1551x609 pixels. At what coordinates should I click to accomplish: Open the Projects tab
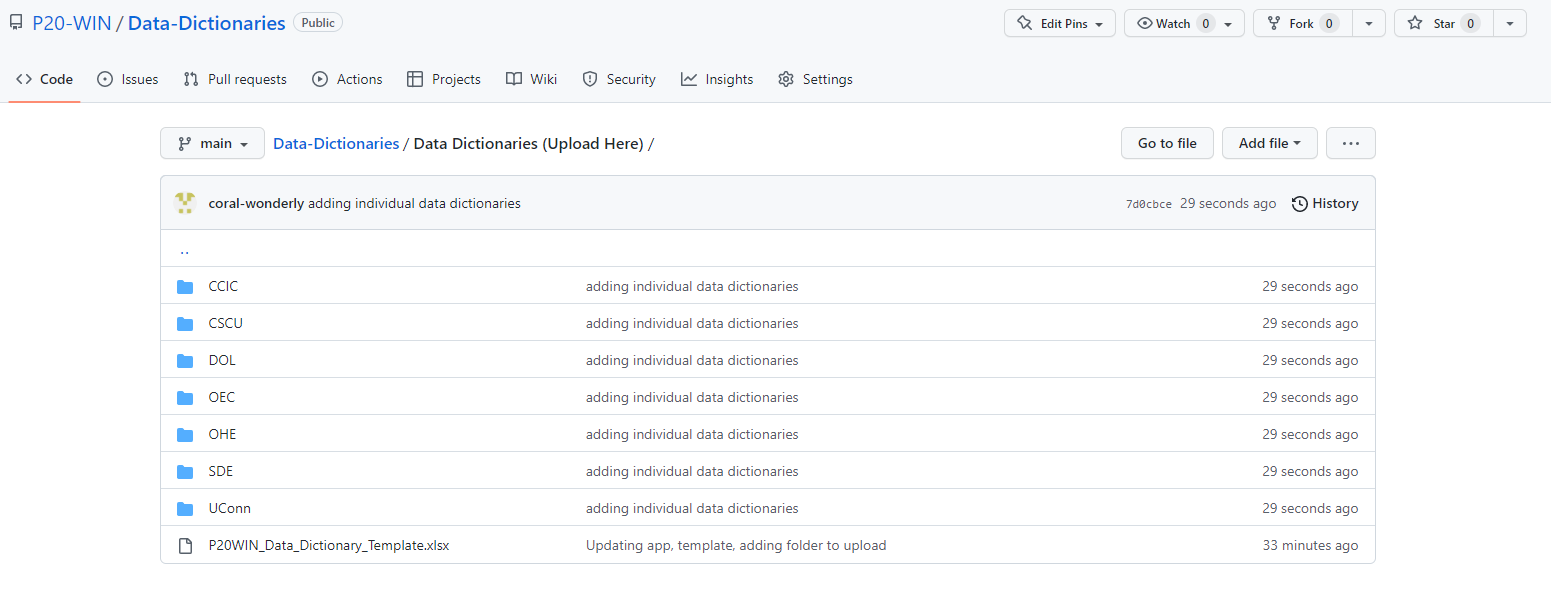(444, 79)
